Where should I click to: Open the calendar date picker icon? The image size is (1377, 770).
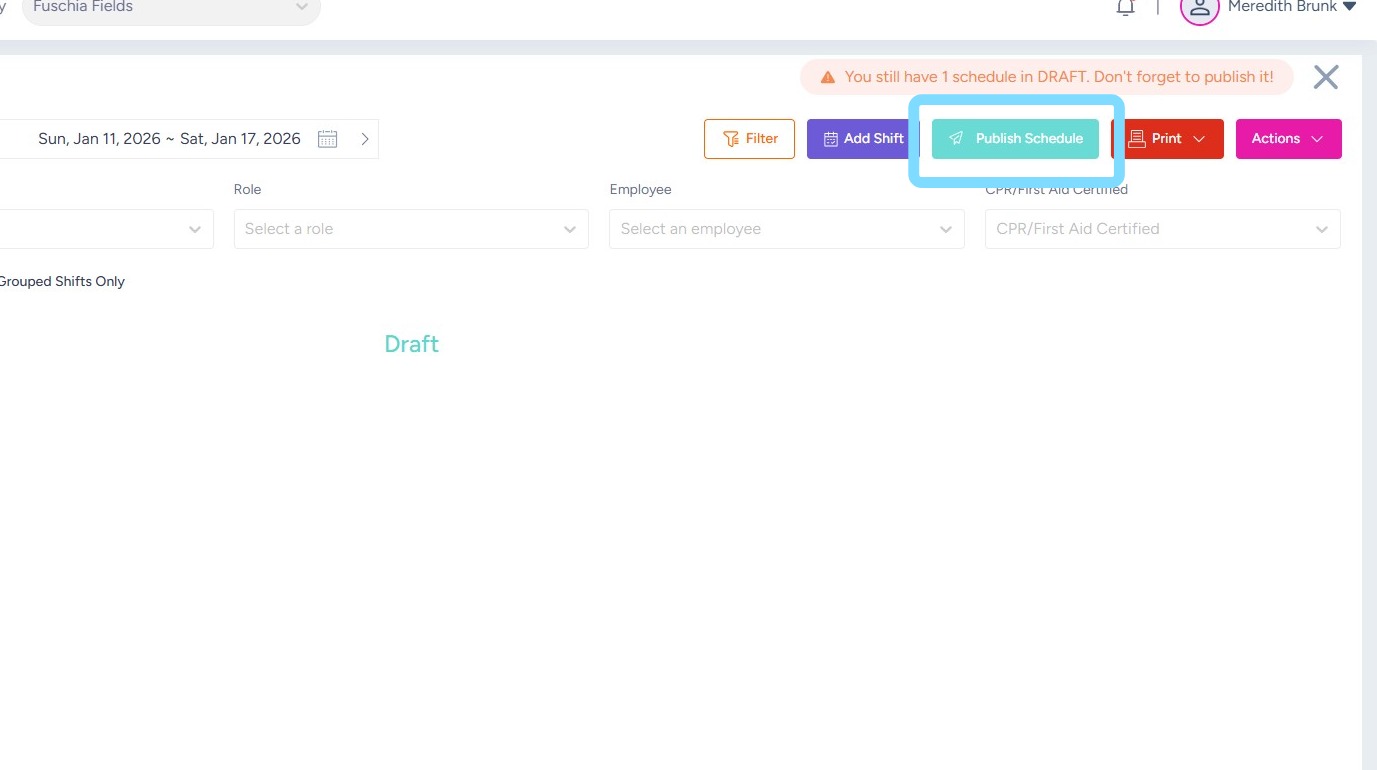tap(327, 139)
